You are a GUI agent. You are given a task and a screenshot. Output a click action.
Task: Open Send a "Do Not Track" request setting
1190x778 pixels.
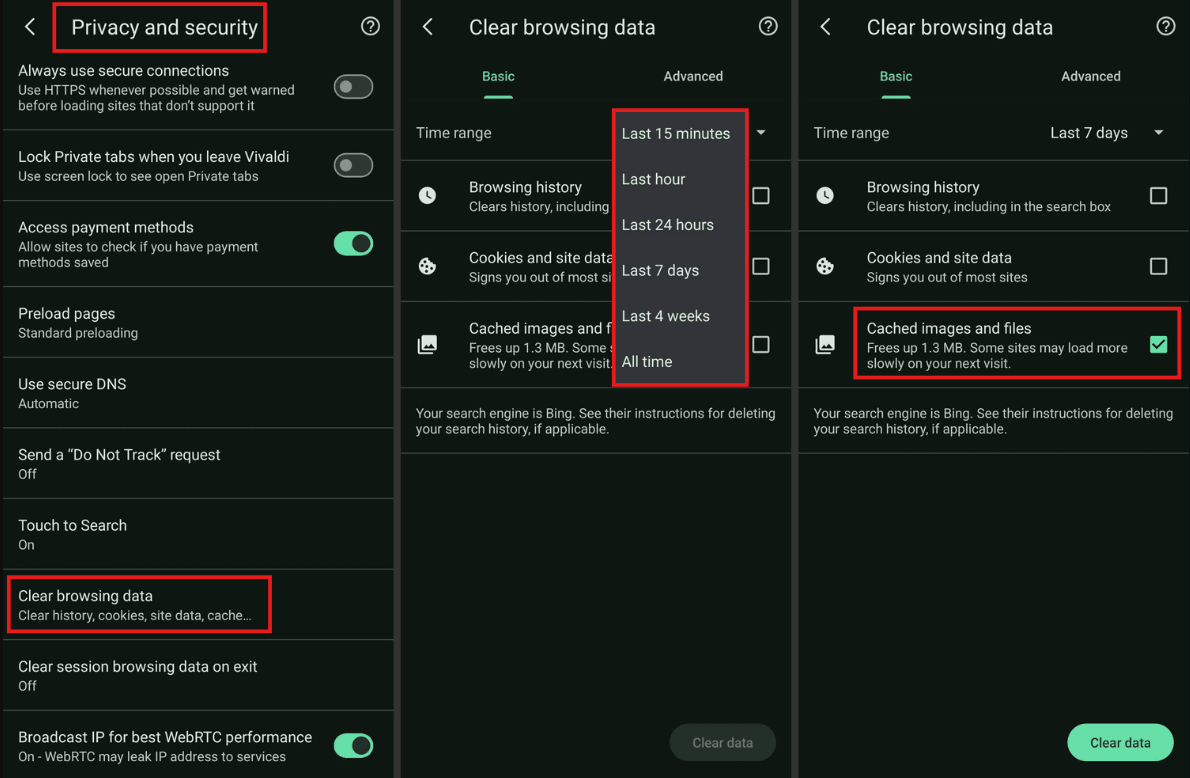coord(196,464)
